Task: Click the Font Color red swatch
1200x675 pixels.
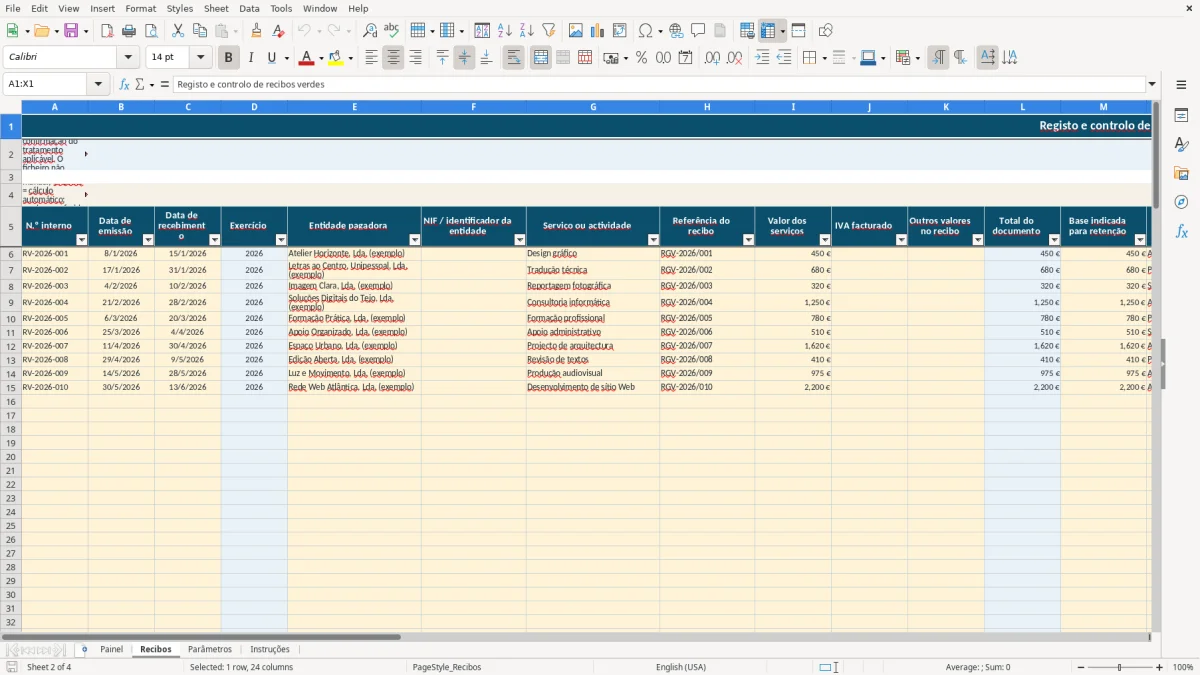Action: (307, 58)
